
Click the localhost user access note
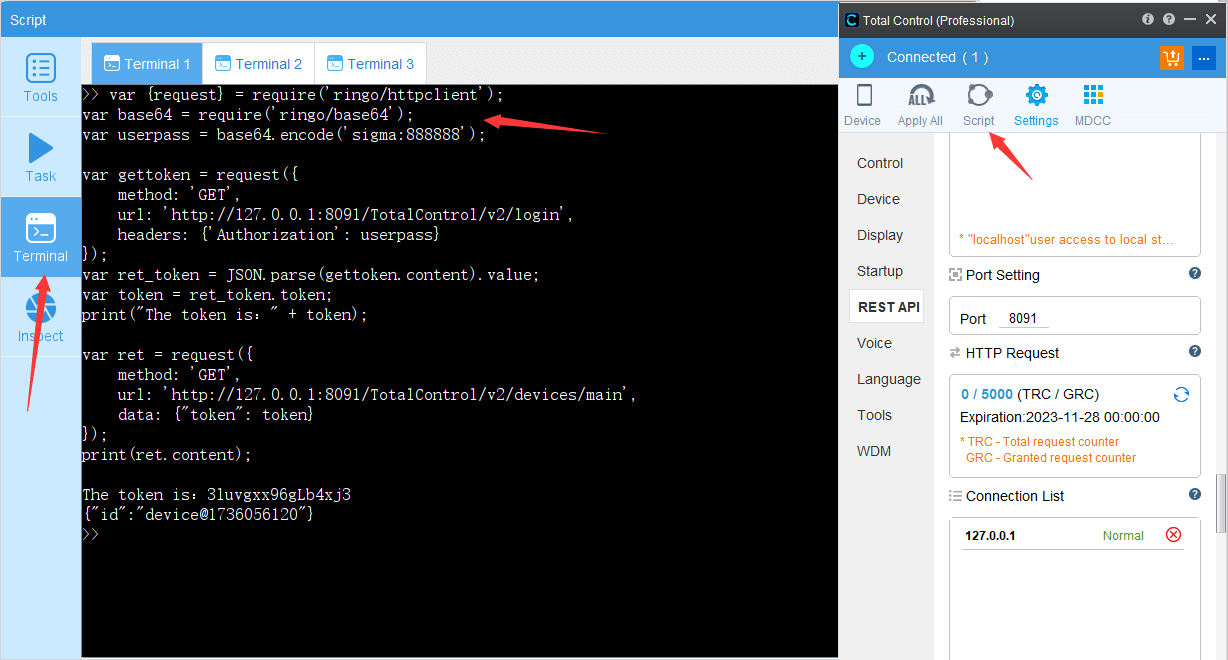pyautogui.click(x=1066, y=240)
